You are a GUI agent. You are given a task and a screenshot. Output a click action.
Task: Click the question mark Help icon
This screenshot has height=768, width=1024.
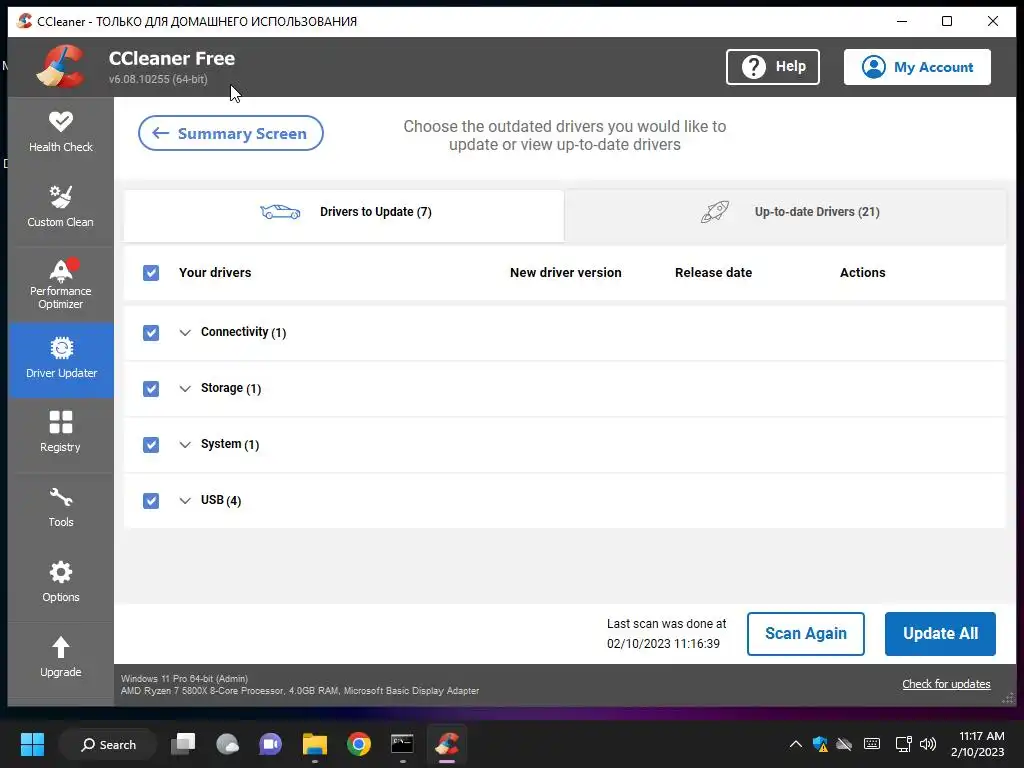754,67
